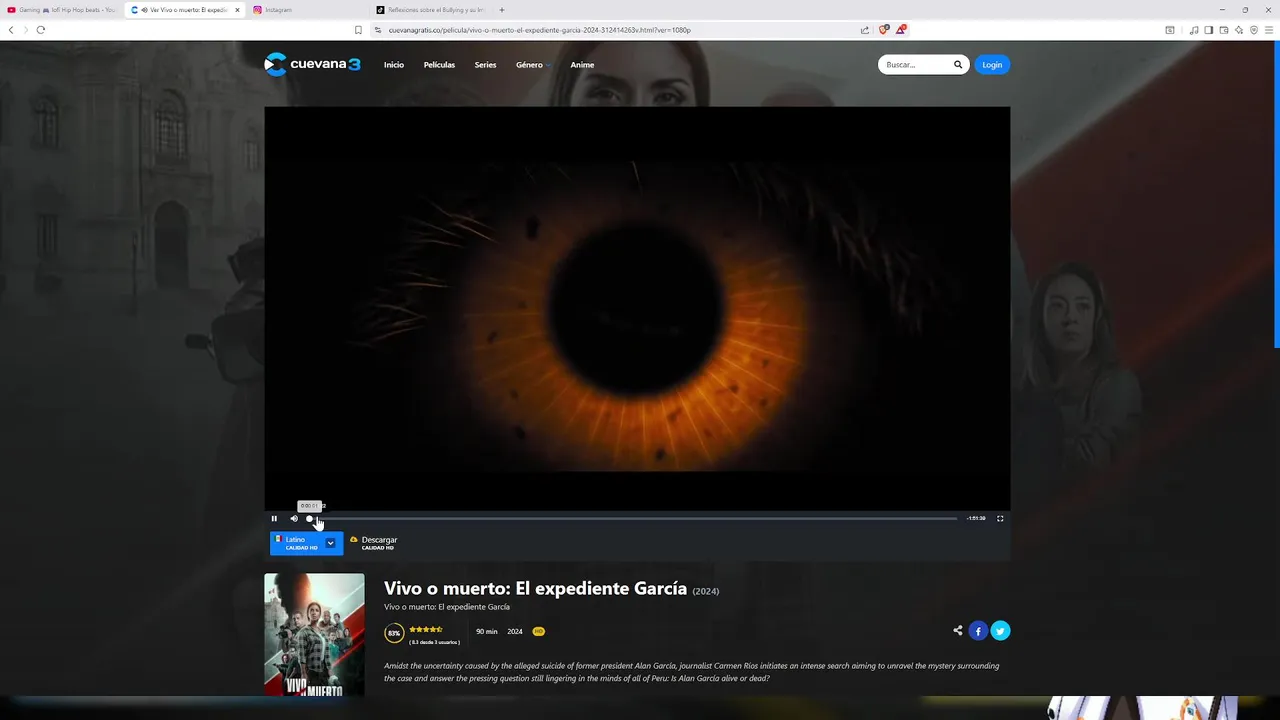1280x720 pixels.
Task: Expand the Género dropdown menu
Action: coord(533,65)
